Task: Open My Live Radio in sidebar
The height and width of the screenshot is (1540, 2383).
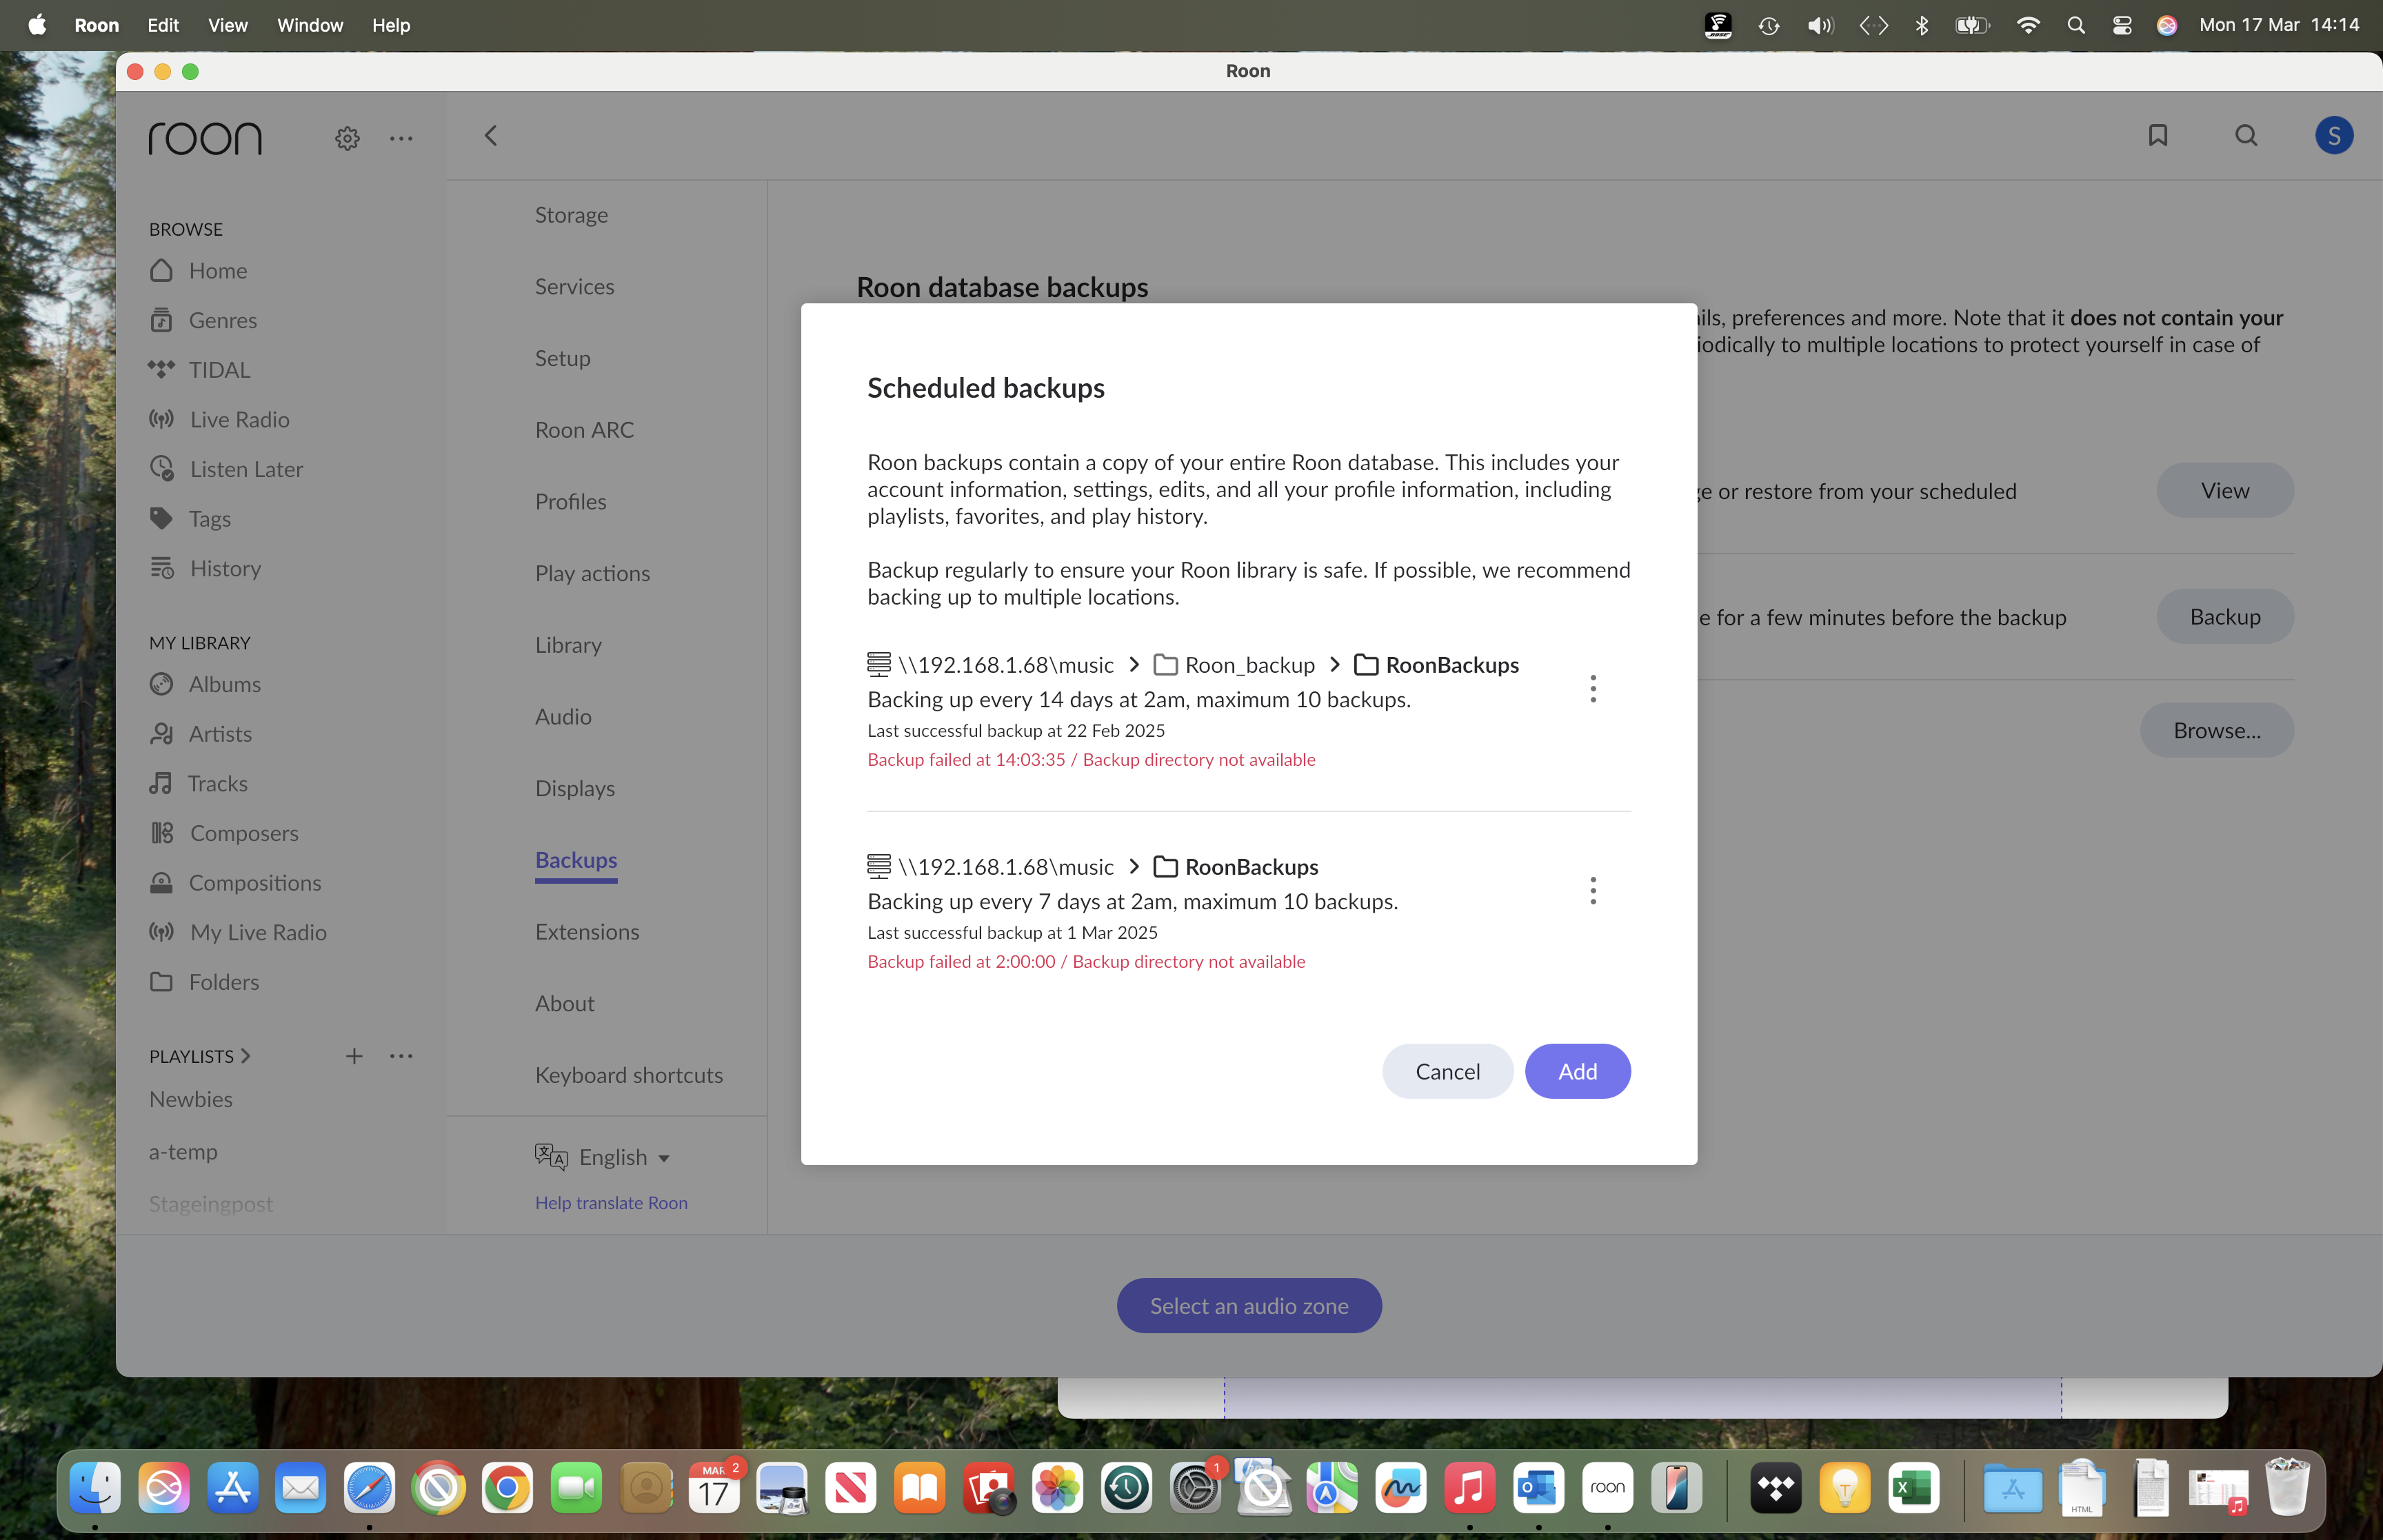Action: (237, 932)
